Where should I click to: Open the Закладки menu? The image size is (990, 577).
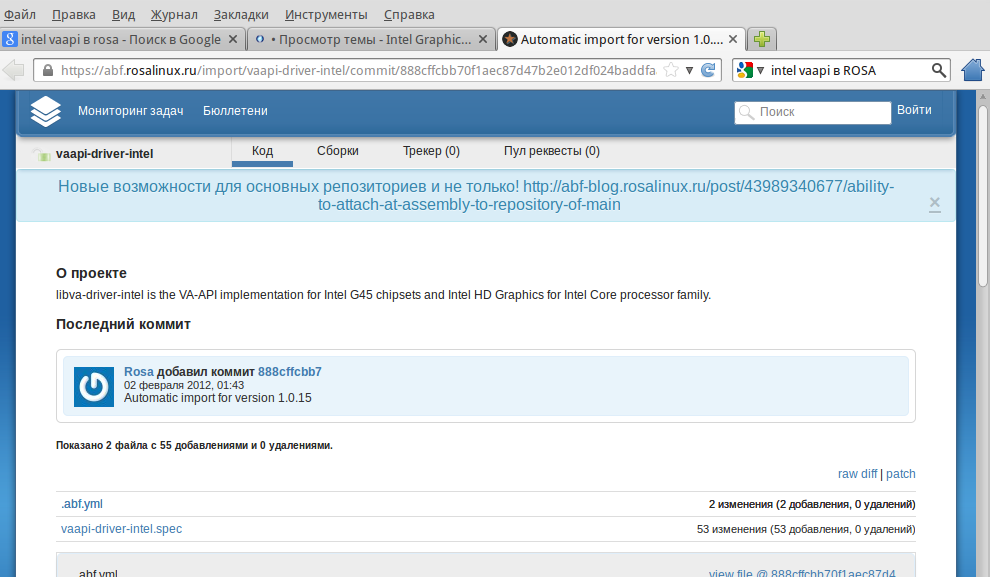(x=241, y=15)
